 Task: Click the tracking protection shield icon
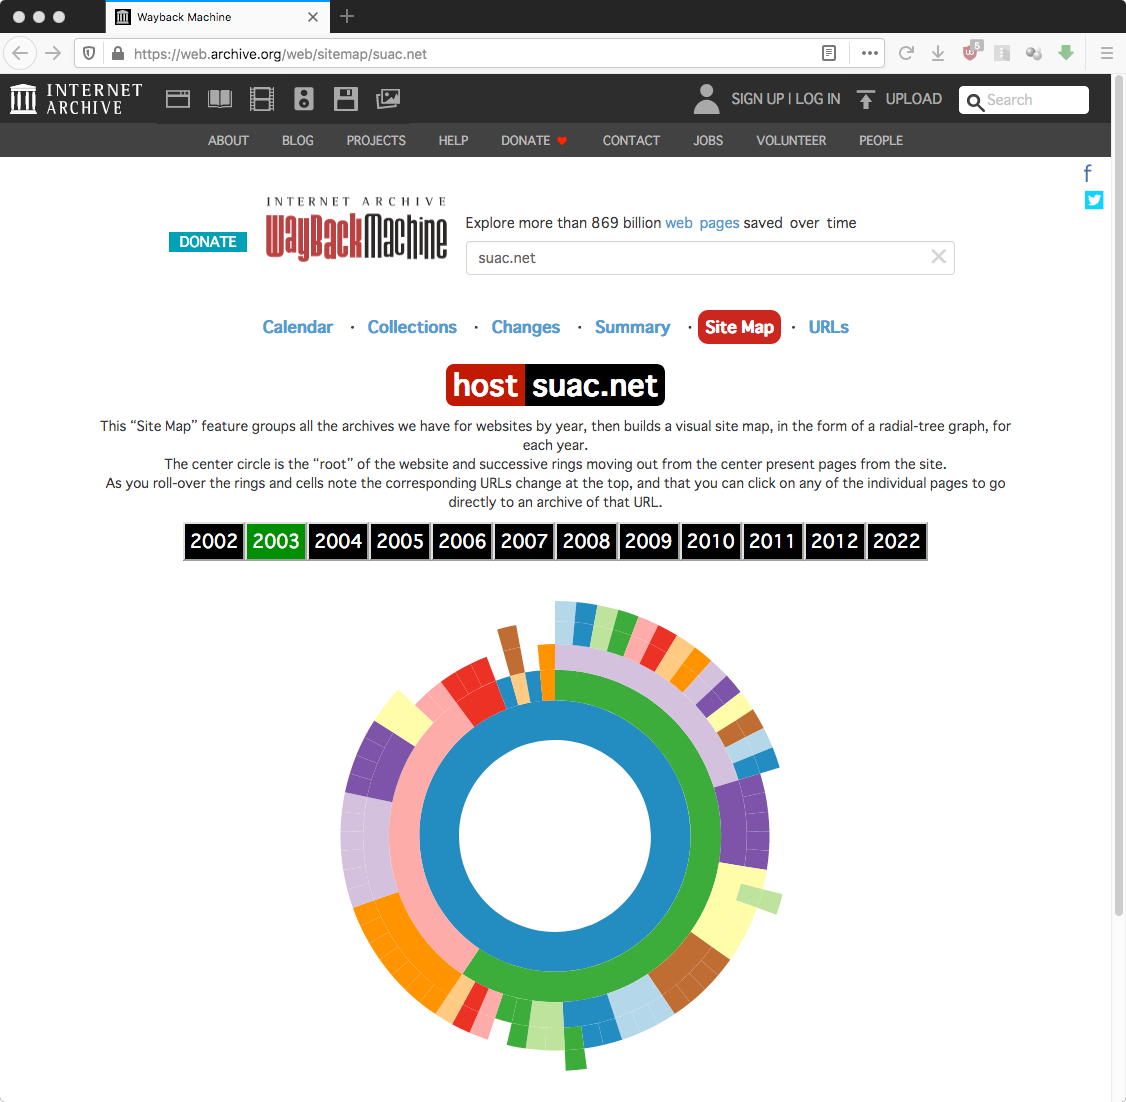[x=89, y=53]
